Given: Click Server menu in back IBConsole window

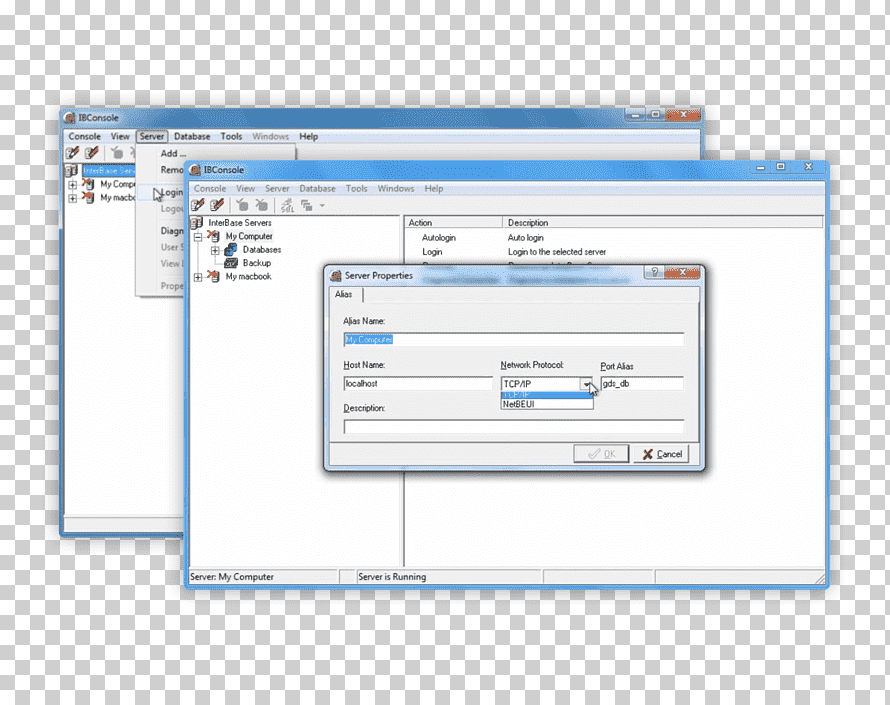Looking at the screenshot, I should 152,136.
